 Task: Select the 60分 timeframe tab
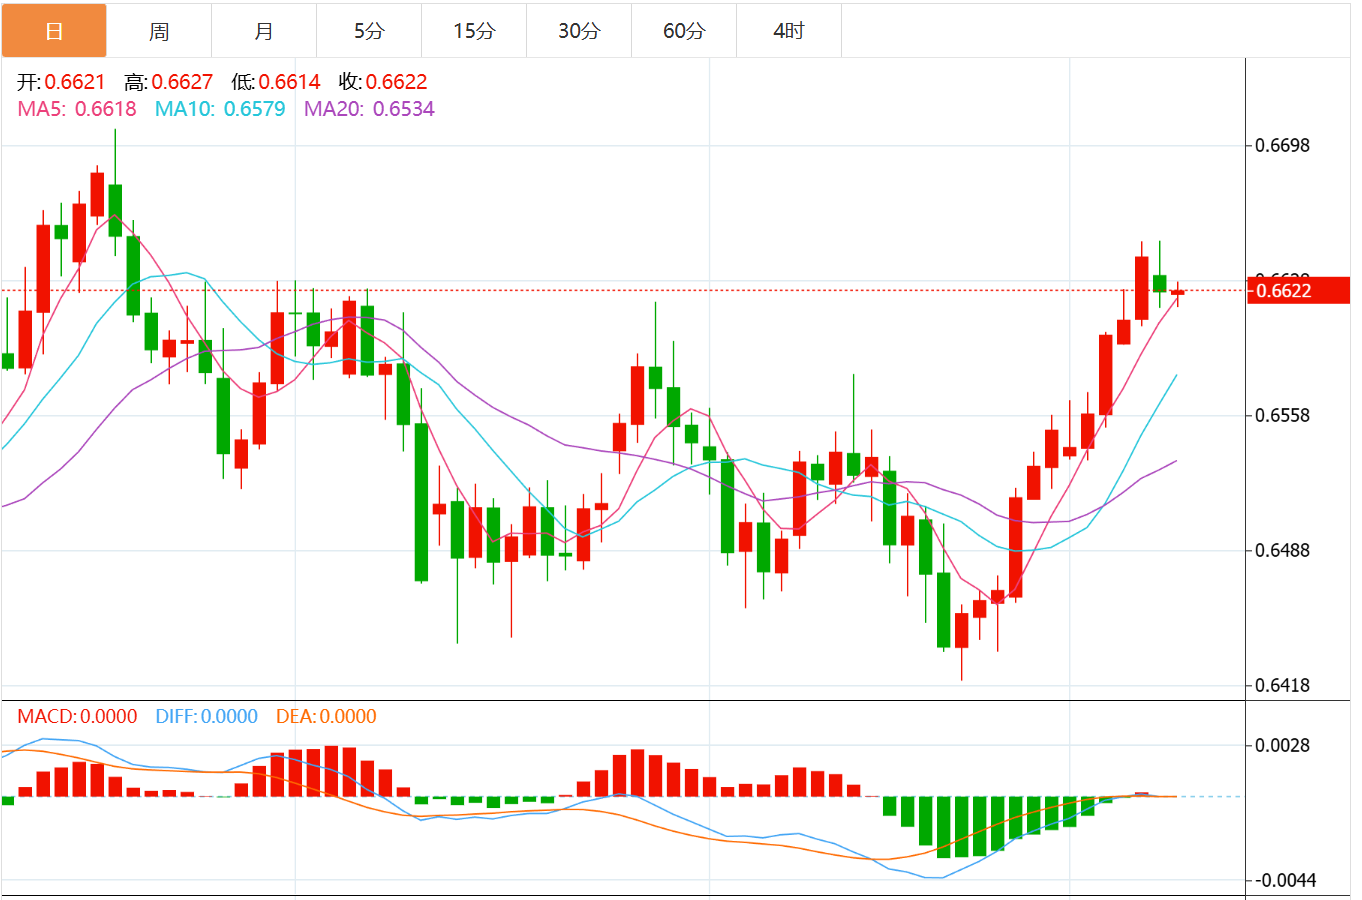[x=684, y=31]
